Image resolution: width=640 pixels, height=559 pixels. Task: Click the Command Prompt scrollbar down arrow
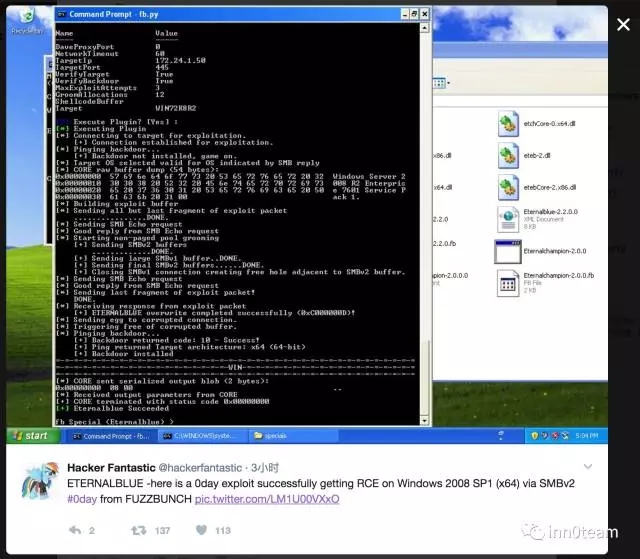click(424, 420)
